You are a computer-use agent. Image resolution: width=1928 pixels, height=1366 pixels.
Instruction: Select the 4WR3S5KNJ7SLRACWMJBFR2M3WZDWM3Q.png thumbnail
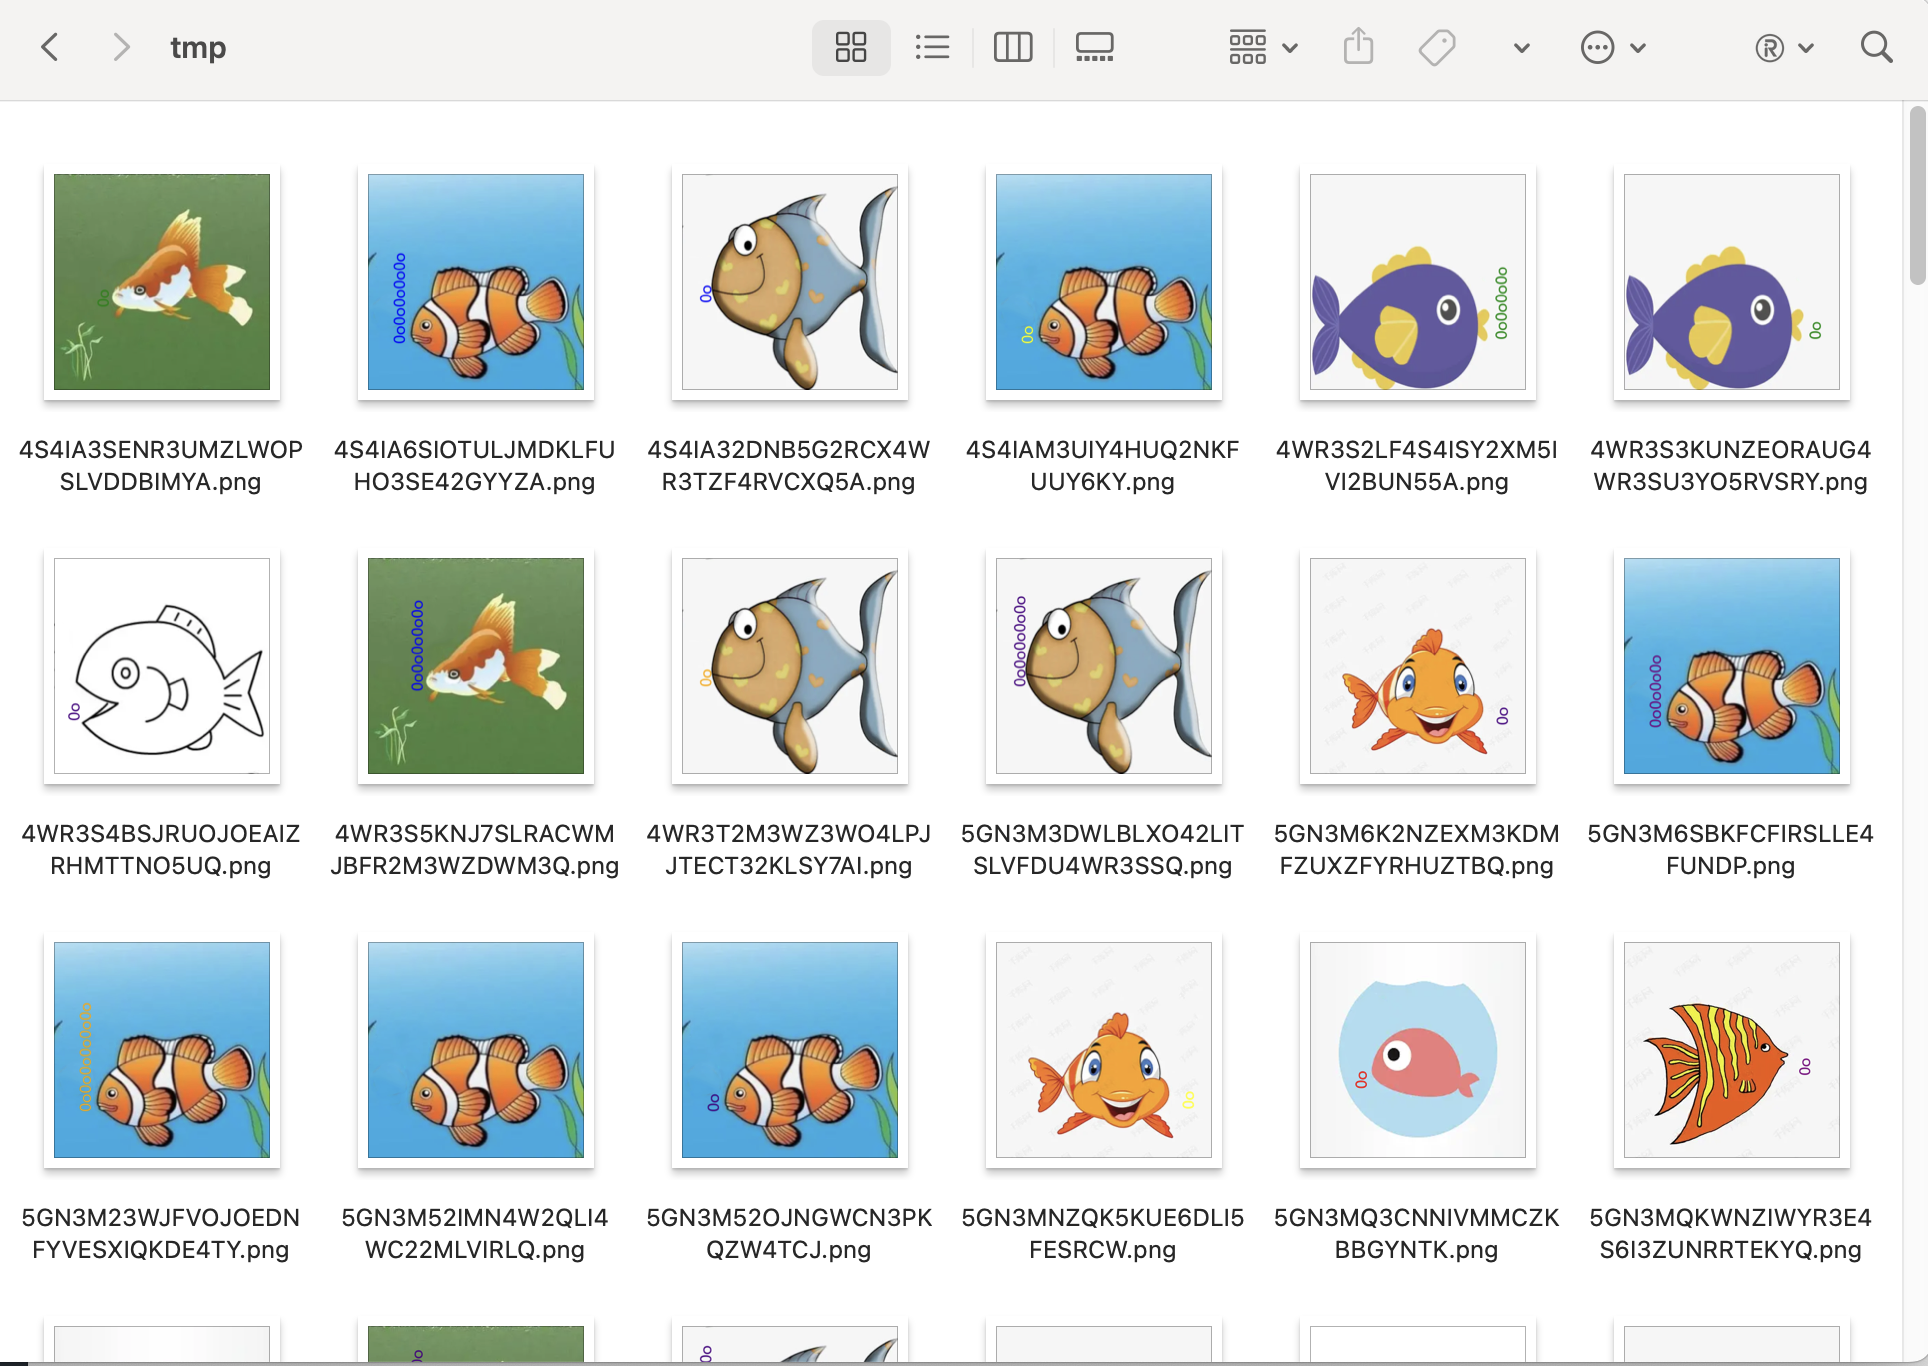coord(476,666)
